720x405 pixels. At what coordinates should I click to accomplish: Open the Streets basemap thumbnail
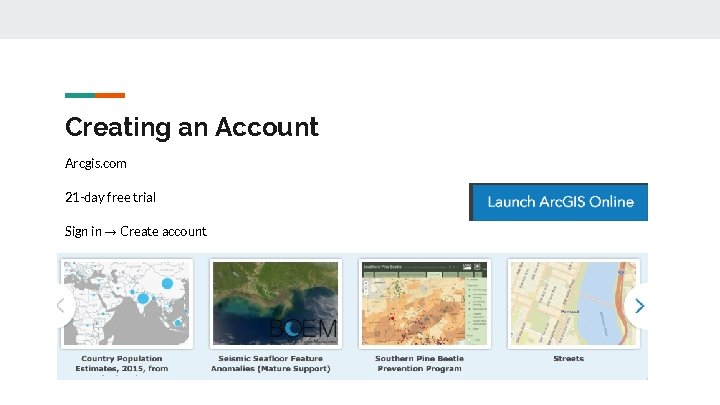click(x=574, y=304)
